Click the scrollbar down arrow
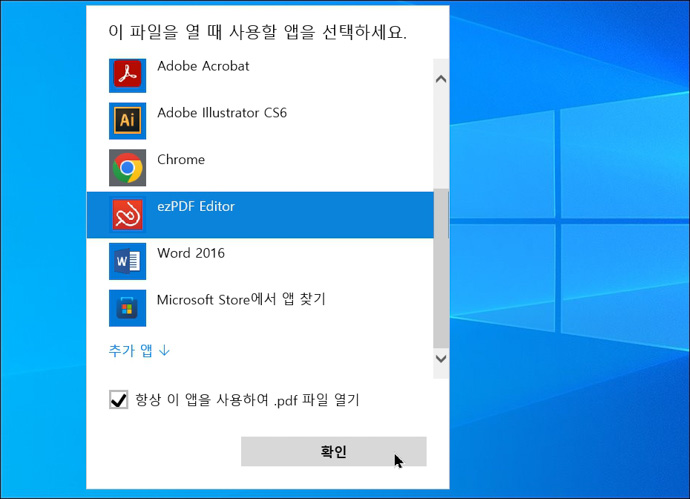690x499 pixels. [441, 359]
